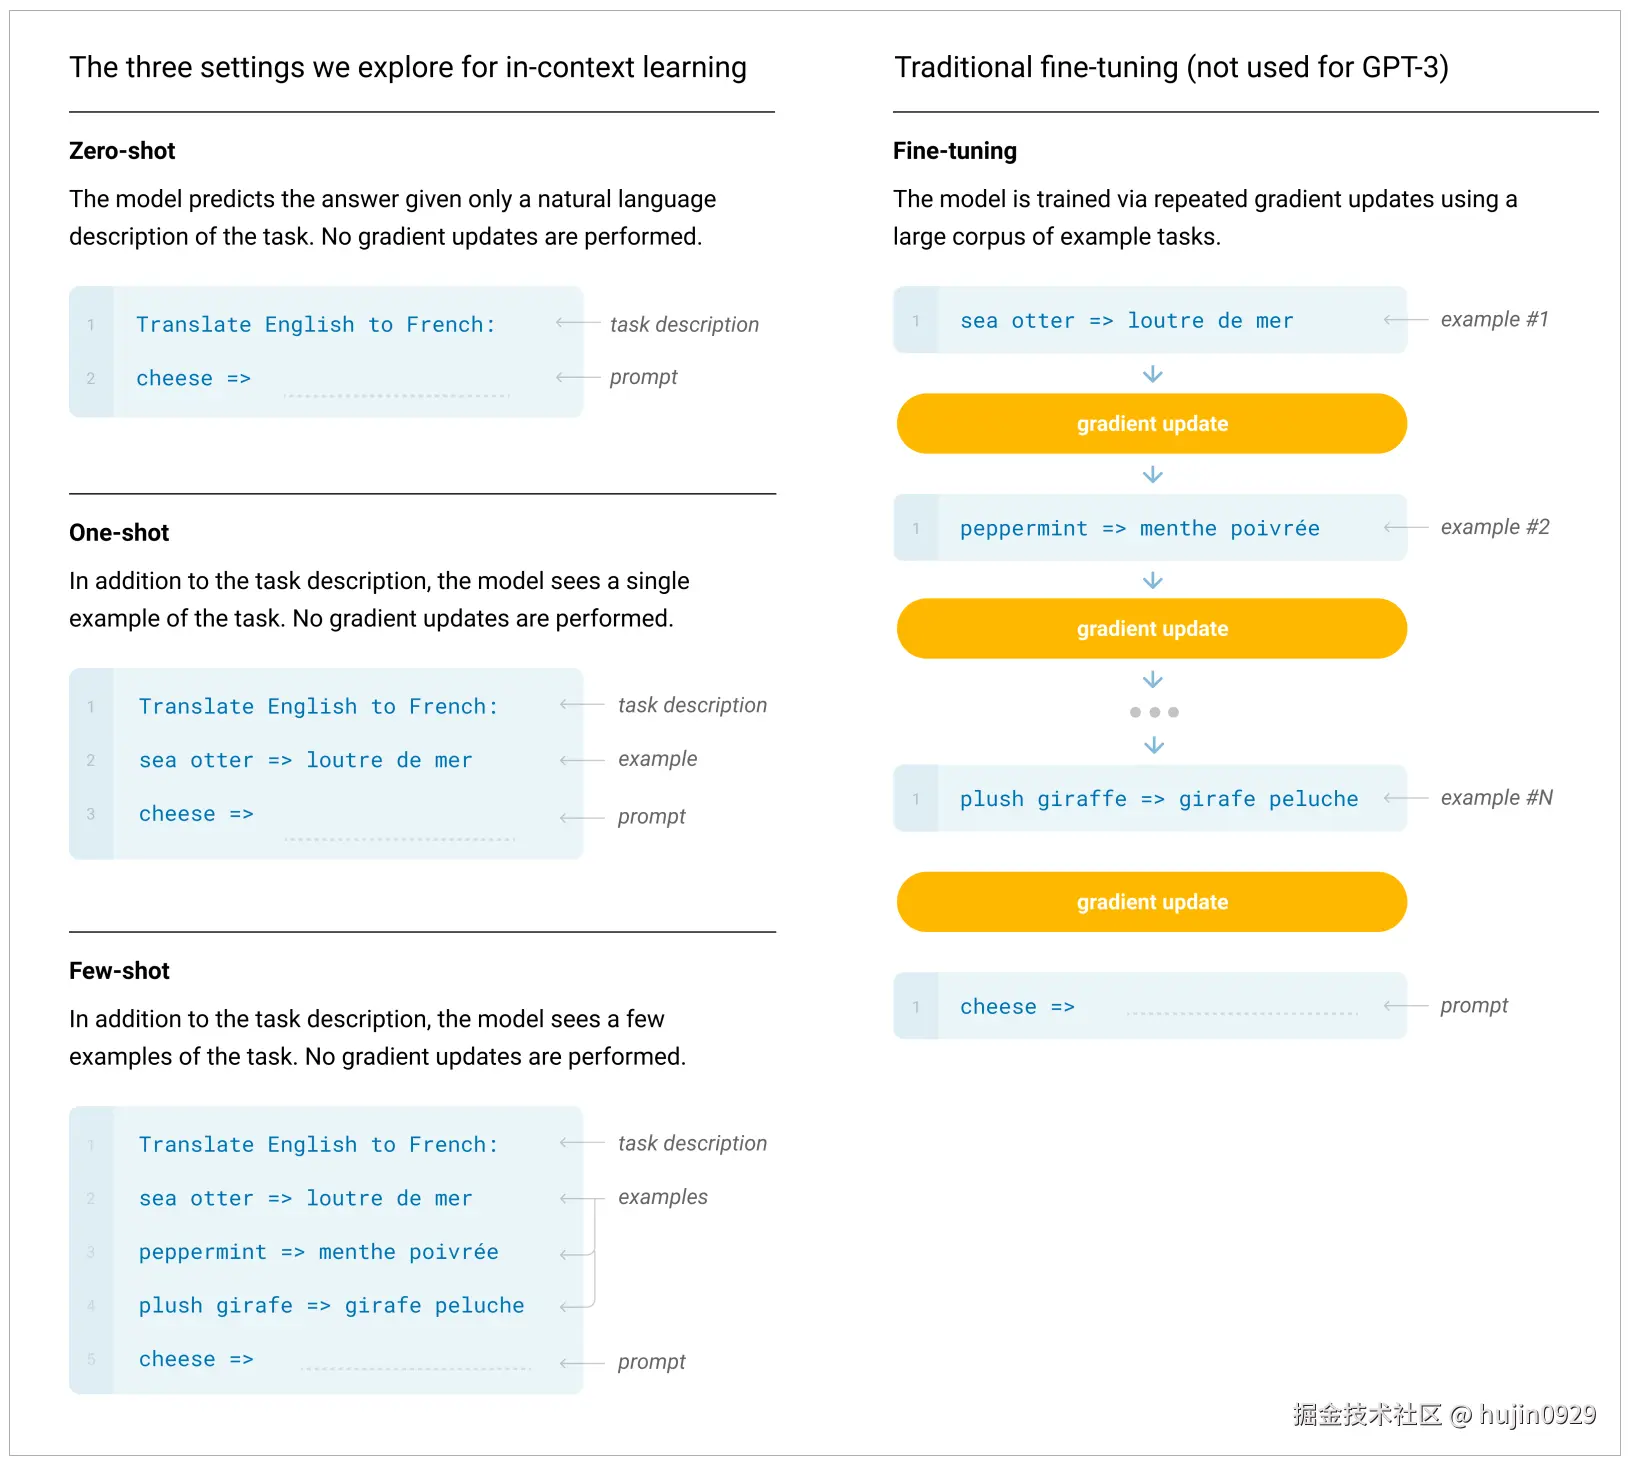The width and height of the screenshot is (1632, 1465).
Task: Click the arrow pointing to 'example #1' line
Action: (x=1405, y=320)
